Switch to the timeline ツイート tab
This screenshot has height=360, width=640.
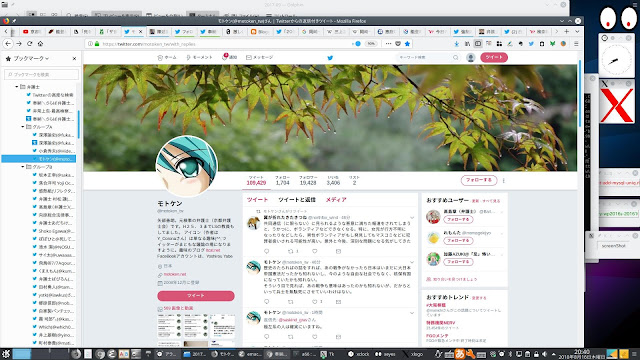[x=257, y=200]
